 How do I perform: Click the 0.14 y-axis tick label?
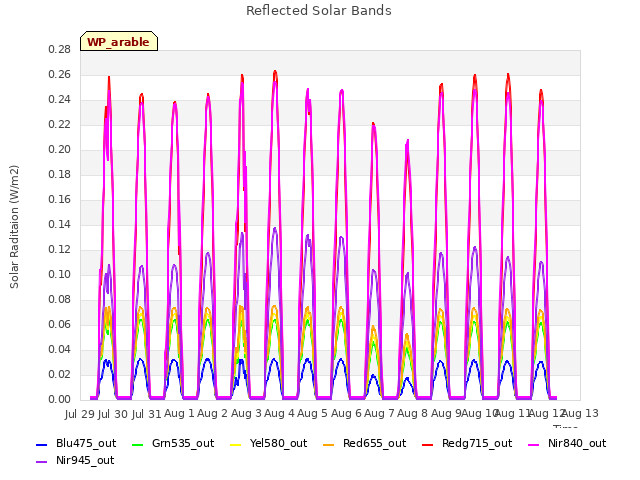[59, 224]
